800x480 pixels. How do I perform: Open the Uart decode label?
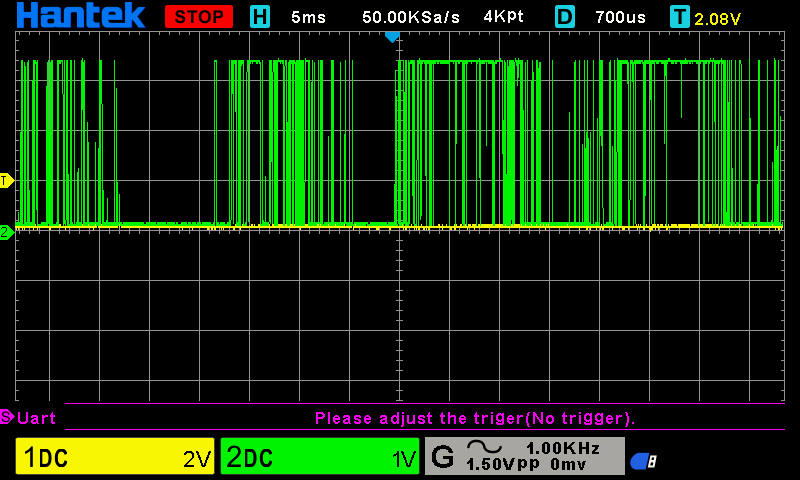click(x=37, y=418)
